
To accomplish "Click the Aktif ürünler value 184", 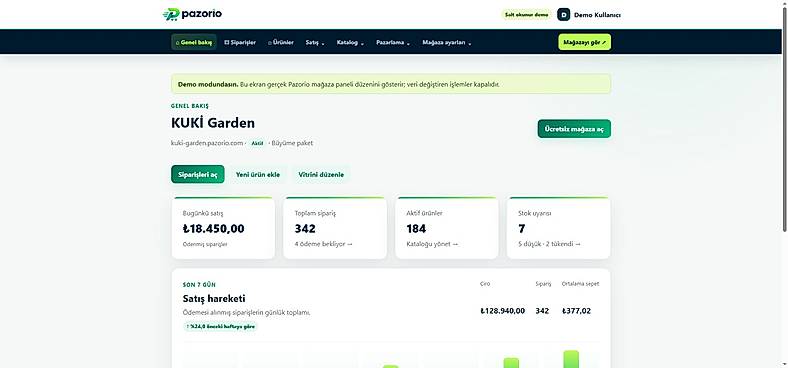I will coord(416,229).
